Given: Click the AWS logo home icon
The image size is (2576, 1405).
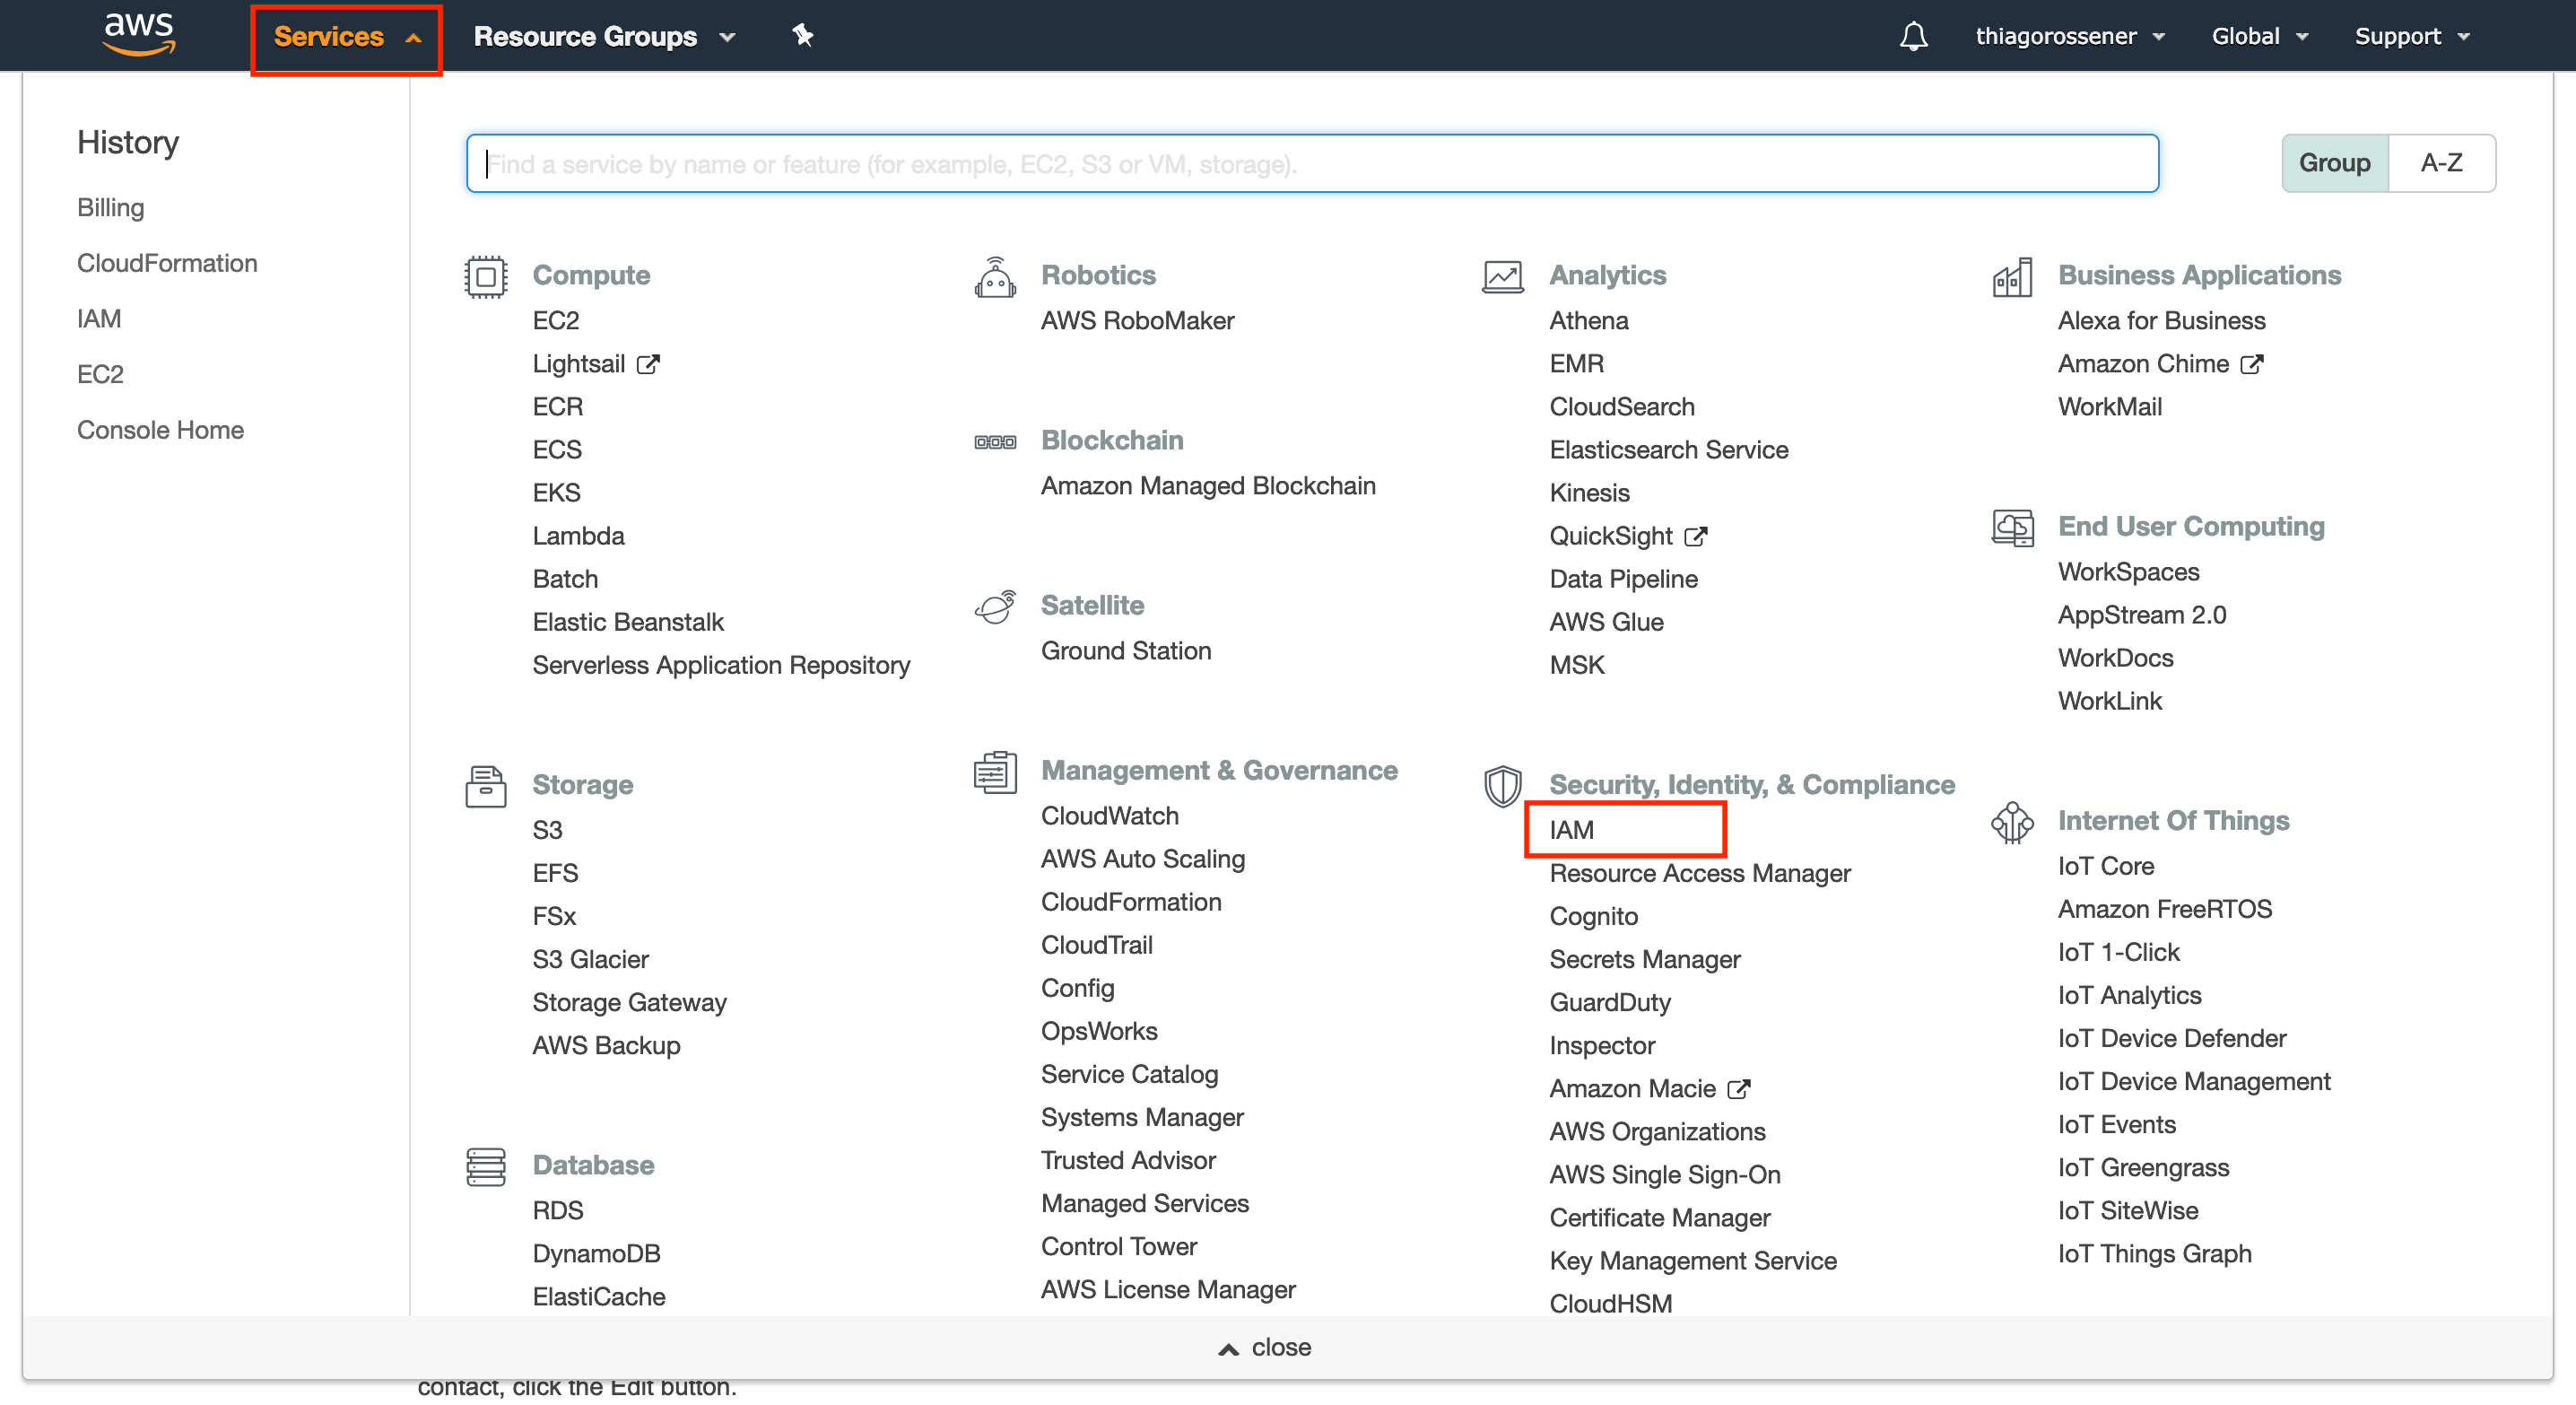Looking at the screenshot, I should [x=139, y=34].
